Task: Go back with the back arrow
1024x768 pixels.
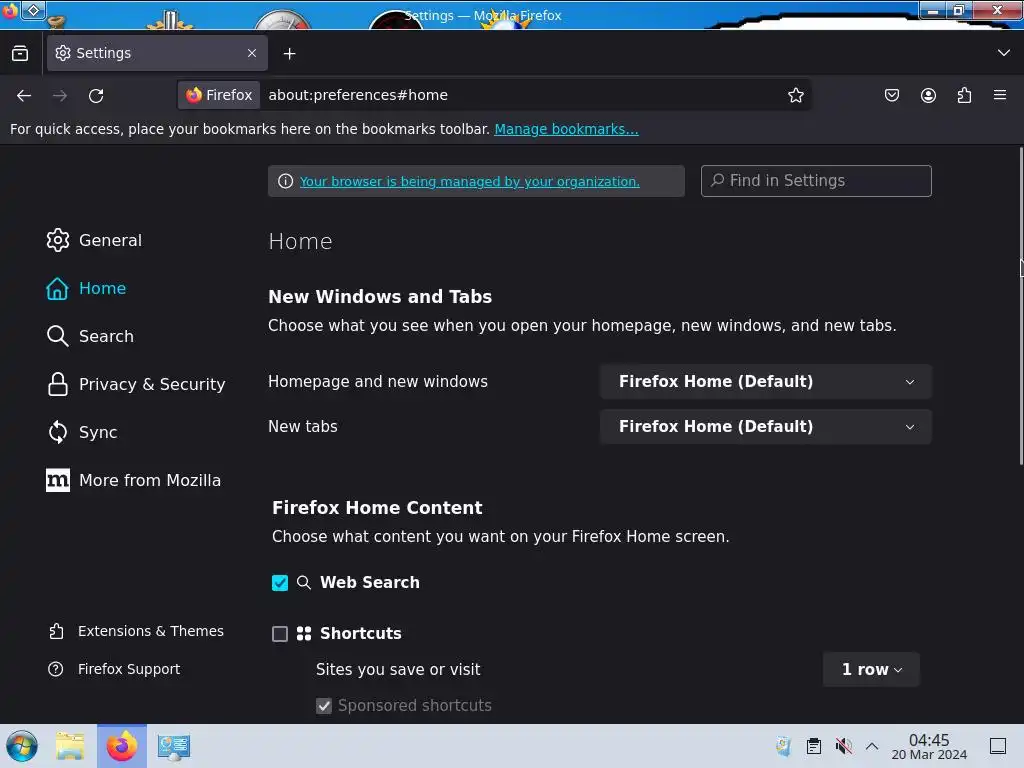Action: 24,96
